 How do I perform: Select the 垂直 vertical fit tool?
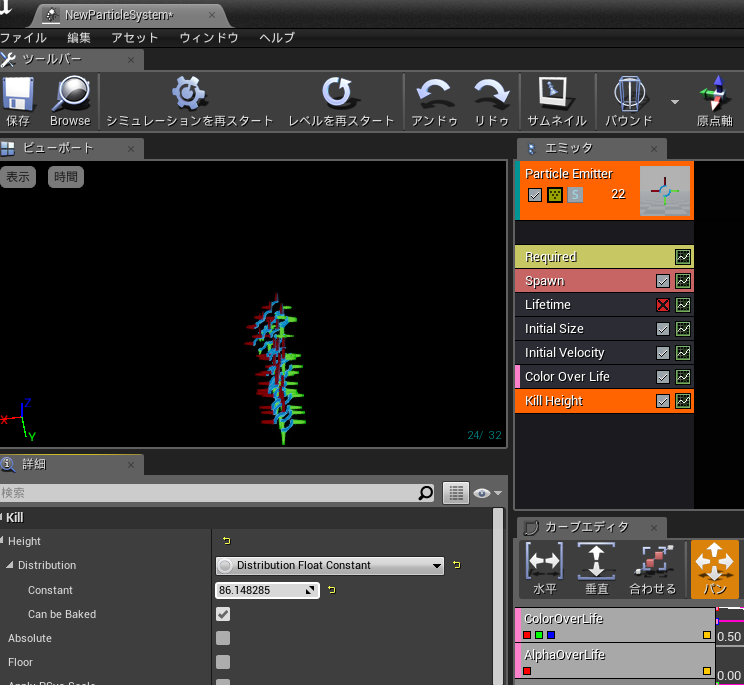coord(596,569)
